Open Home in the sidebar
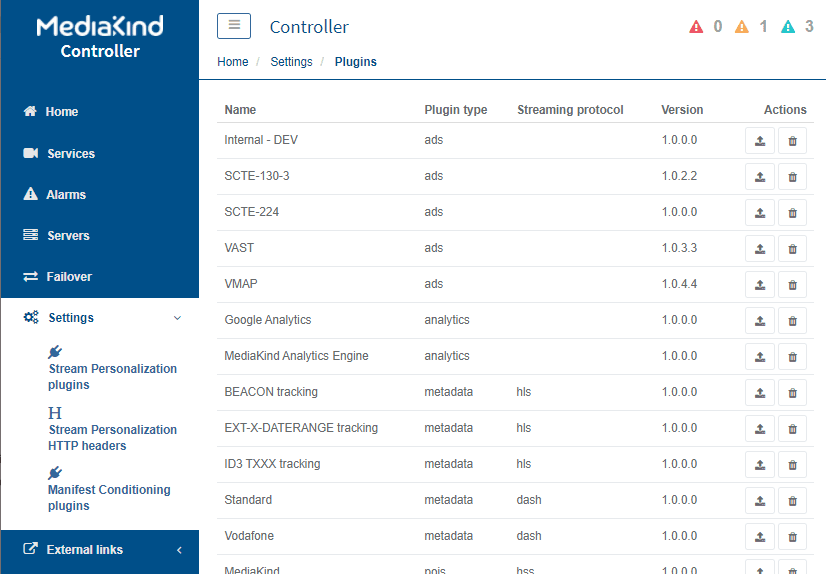The image size is (826, 574). pyautogui.click(x=51, y=112)
